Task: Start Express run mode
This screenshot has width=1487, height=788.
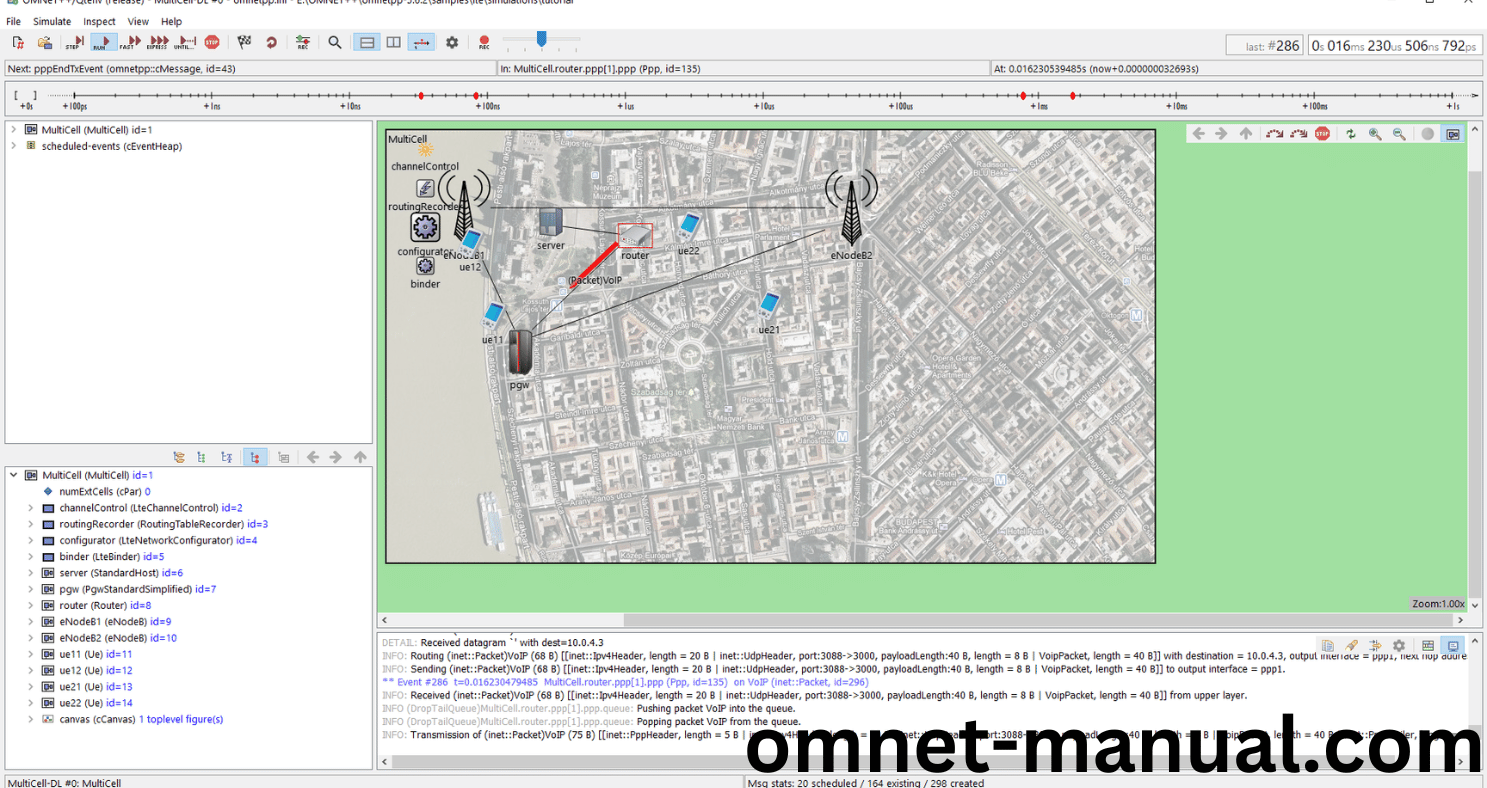Action: (157, 42)
